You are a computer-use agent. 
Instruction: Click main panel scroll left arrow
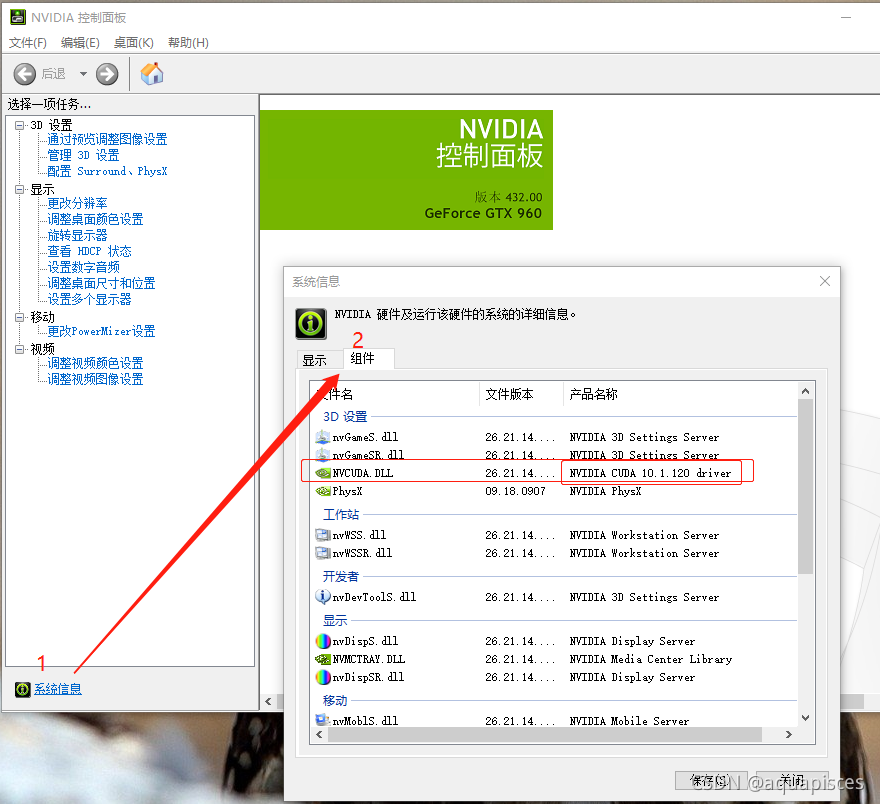[x=268, y=701]
